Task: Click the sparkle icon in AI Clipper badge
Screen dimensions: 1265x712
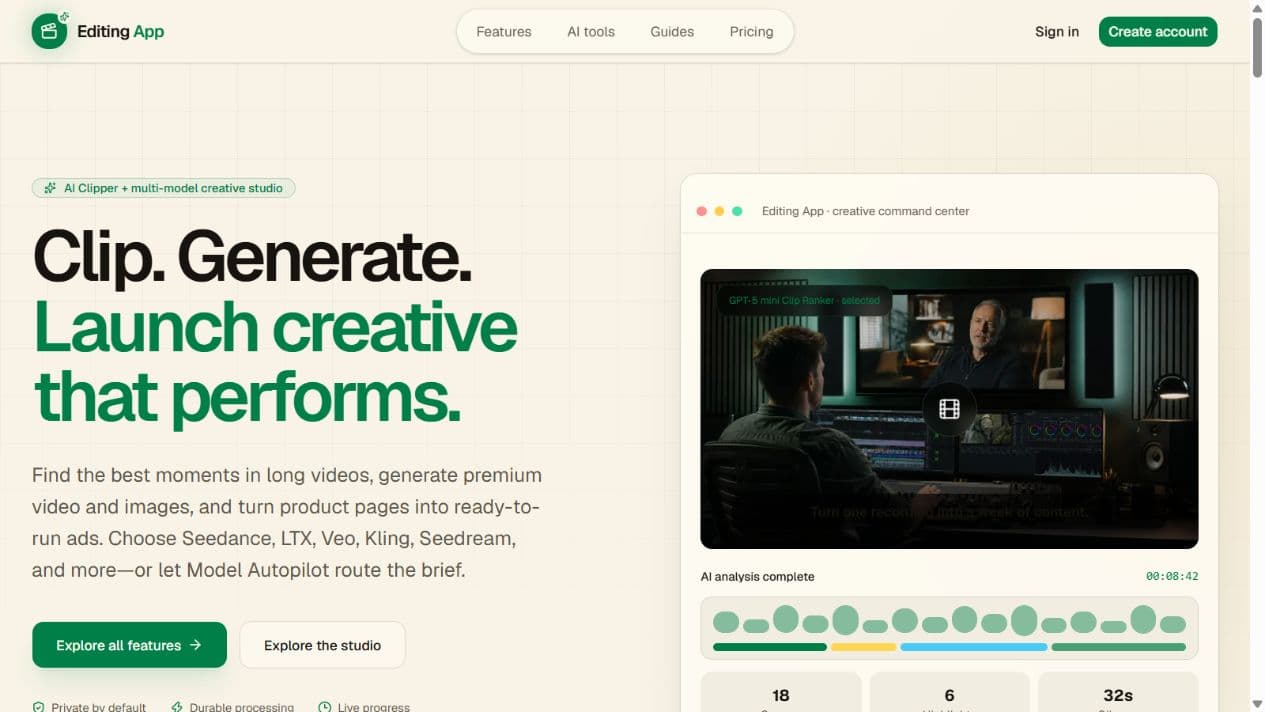Action: coord(50,188)
